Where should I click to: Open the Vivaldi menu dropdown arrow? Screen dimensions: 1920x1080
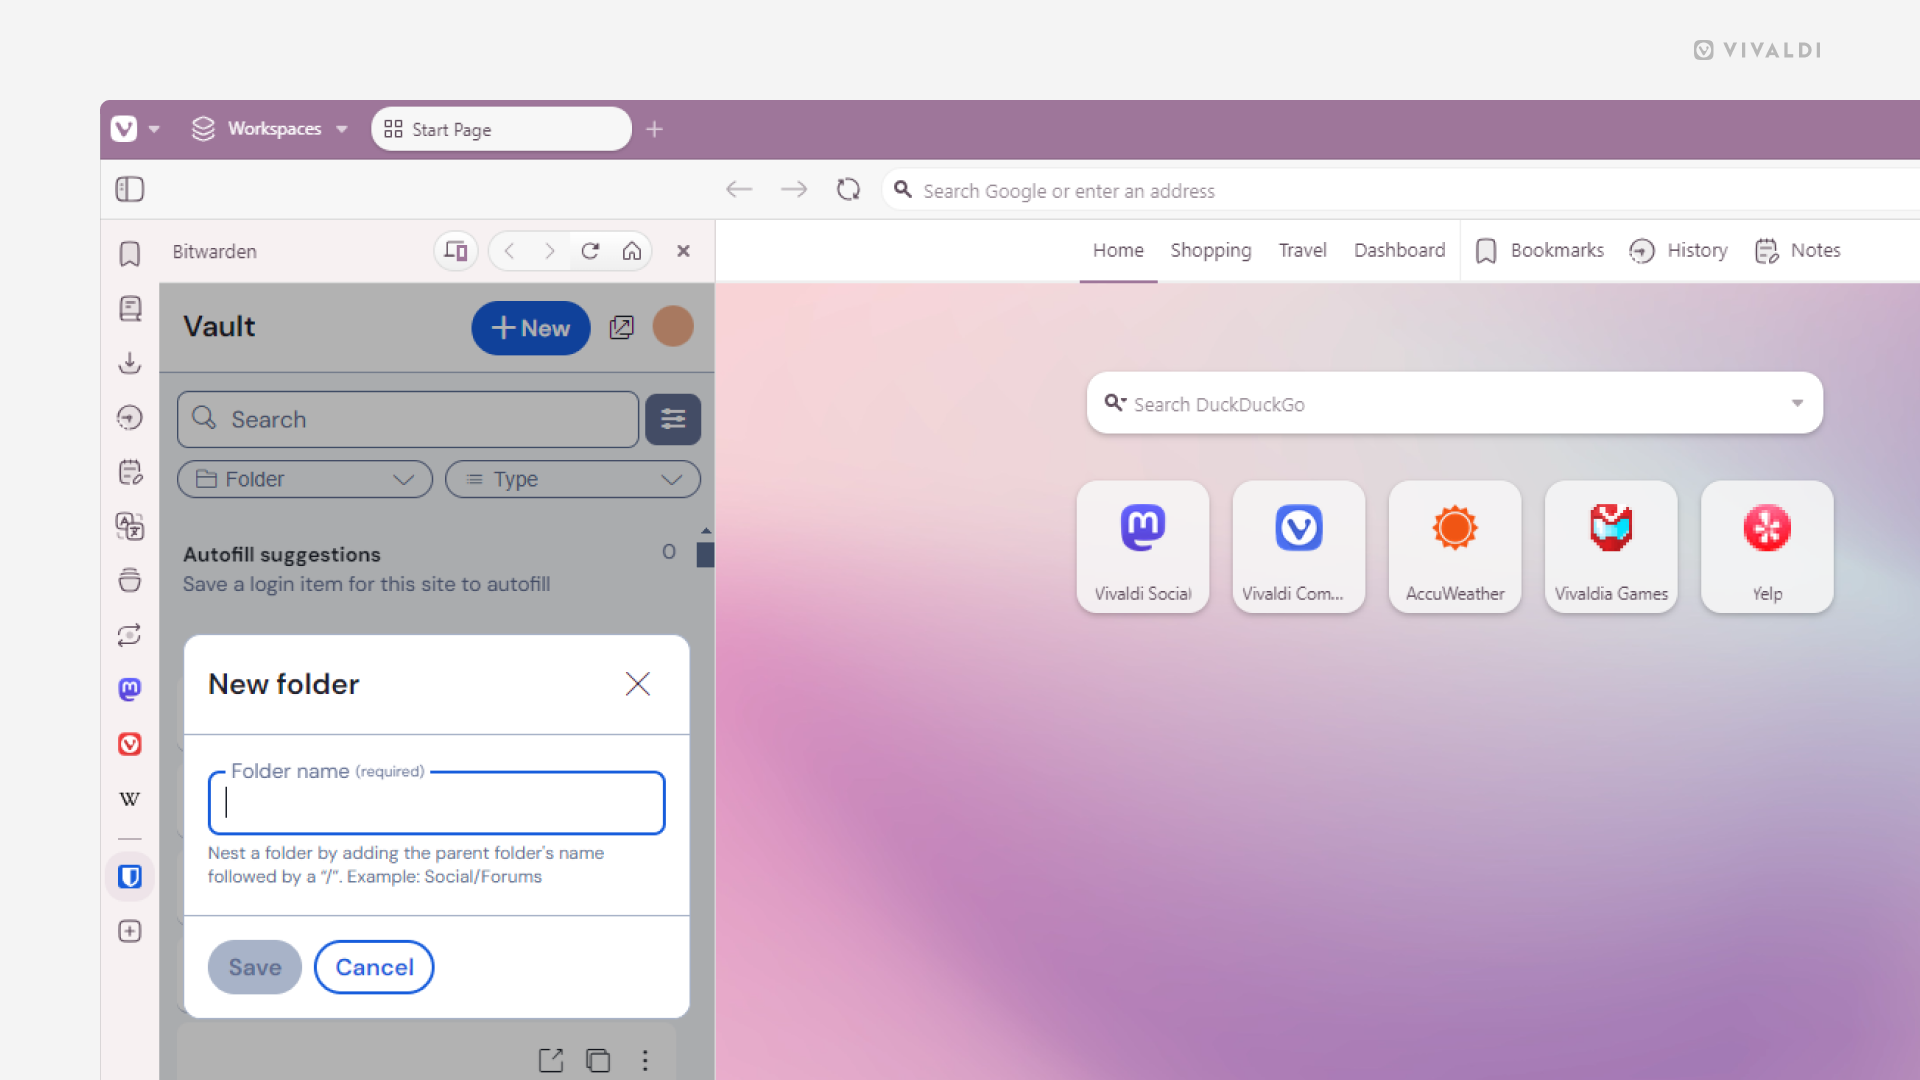point(154,129)
